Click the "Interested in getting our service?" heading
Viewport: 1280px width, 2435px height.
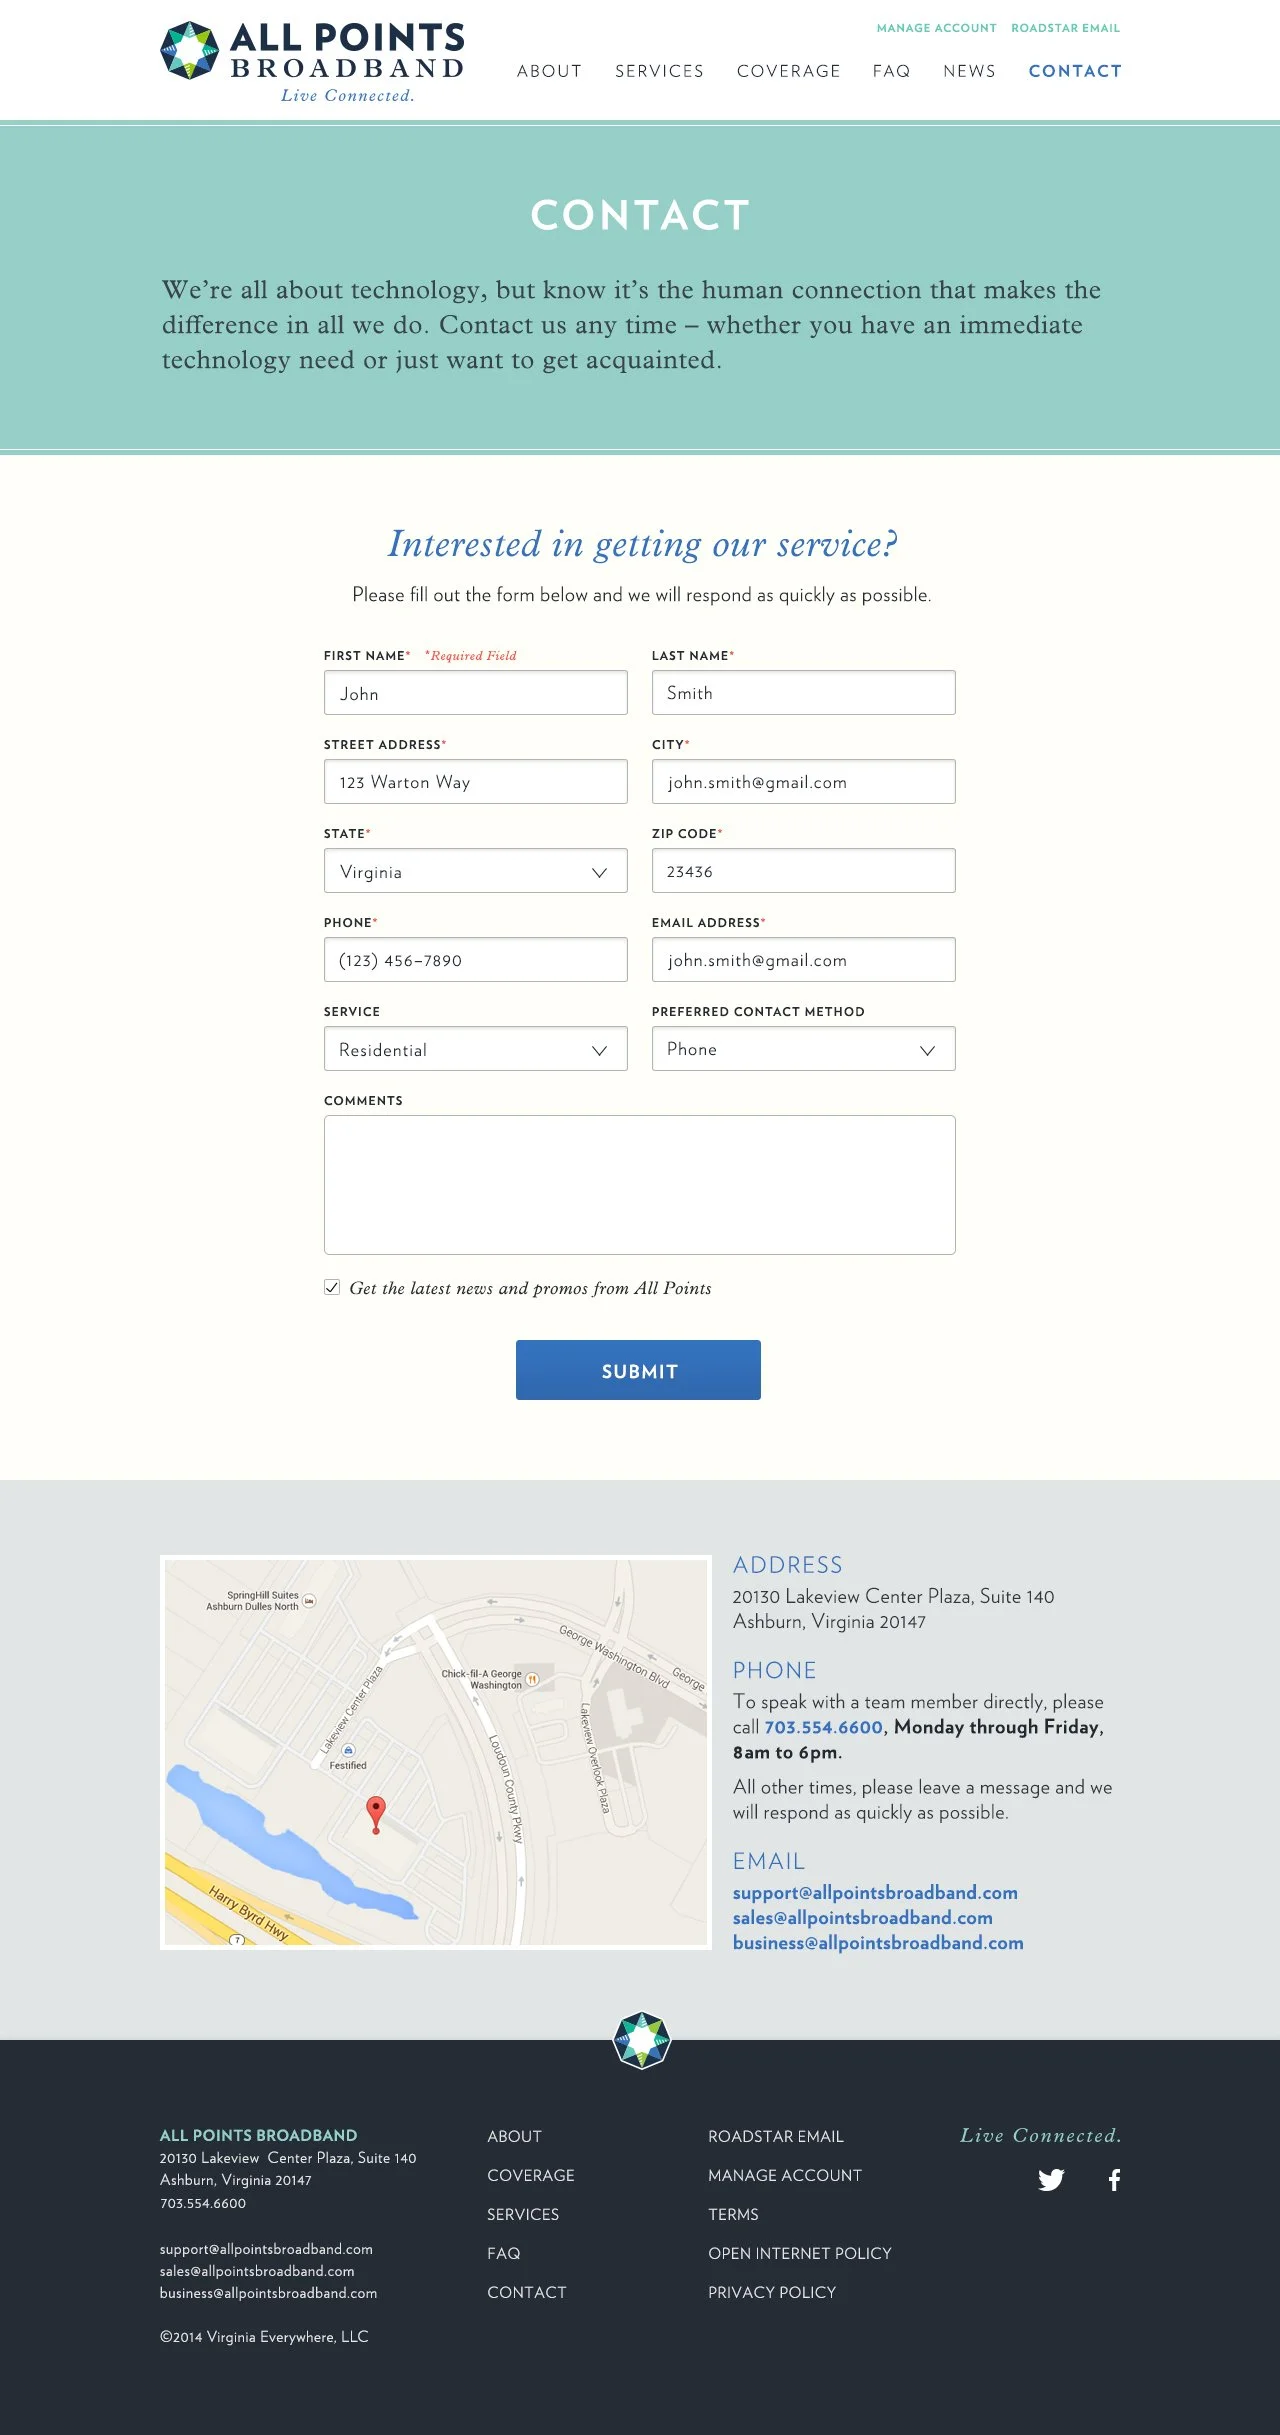click(642, 544)
